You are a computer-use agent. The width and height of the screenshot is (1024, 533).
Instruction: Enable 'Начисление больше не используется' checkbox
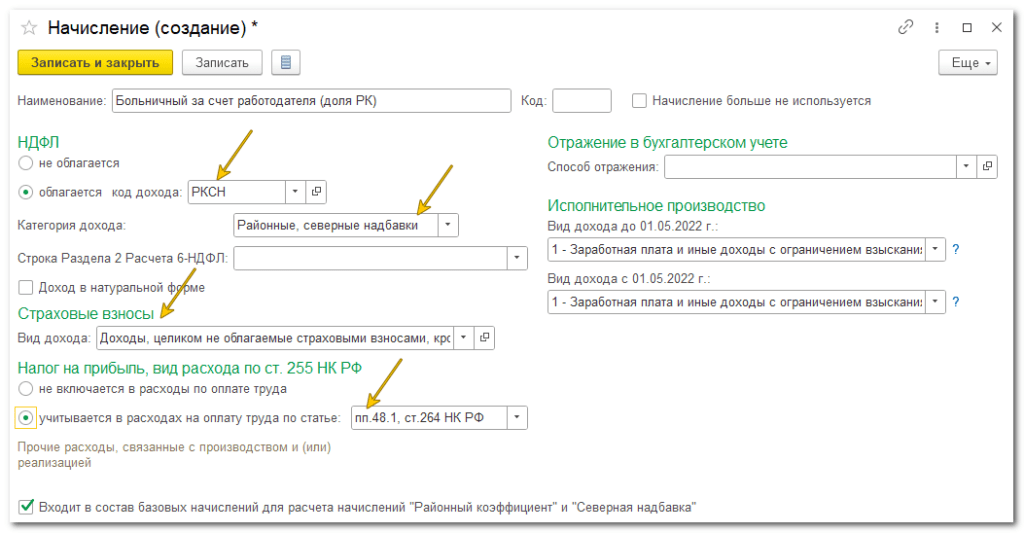click(639, 101)
